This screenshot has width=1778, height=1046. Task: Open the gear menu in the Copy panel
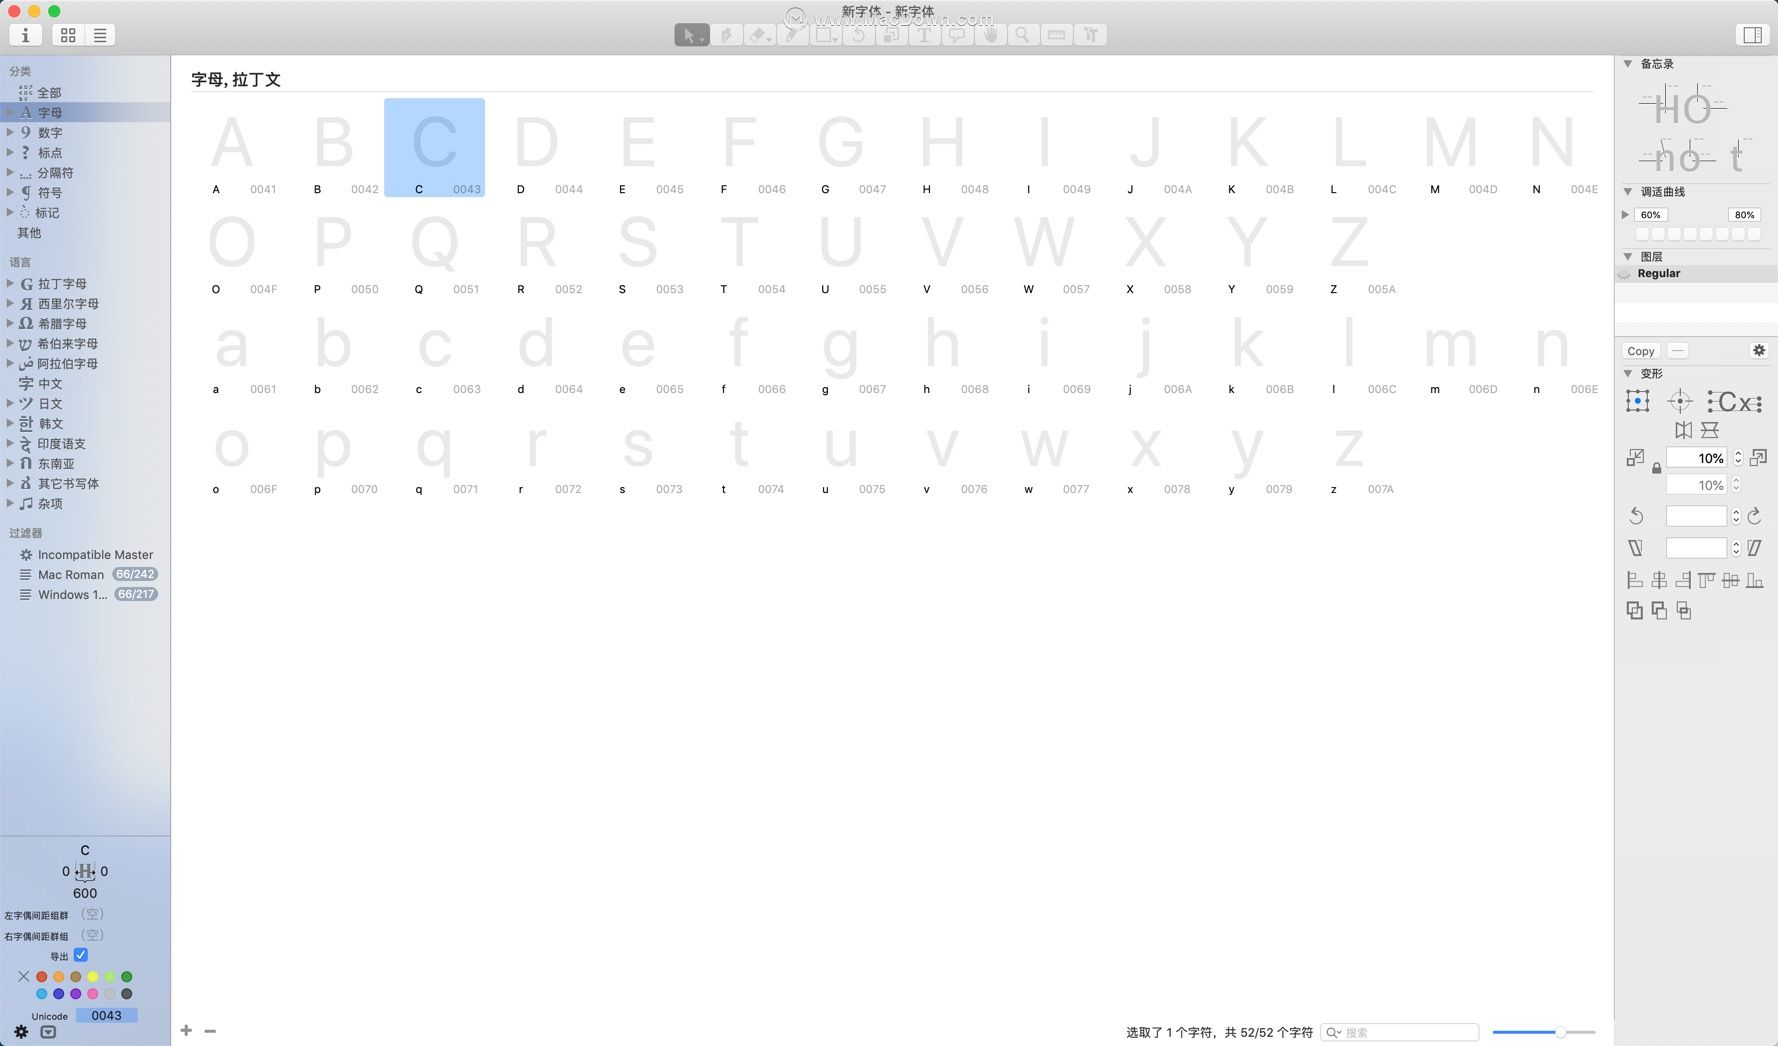click(1759, 350)
